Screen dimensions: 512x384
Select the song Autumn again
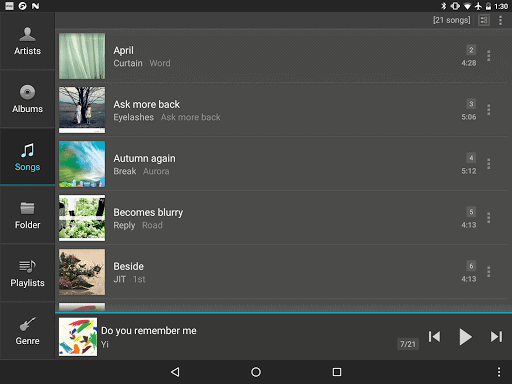[144, 158]
